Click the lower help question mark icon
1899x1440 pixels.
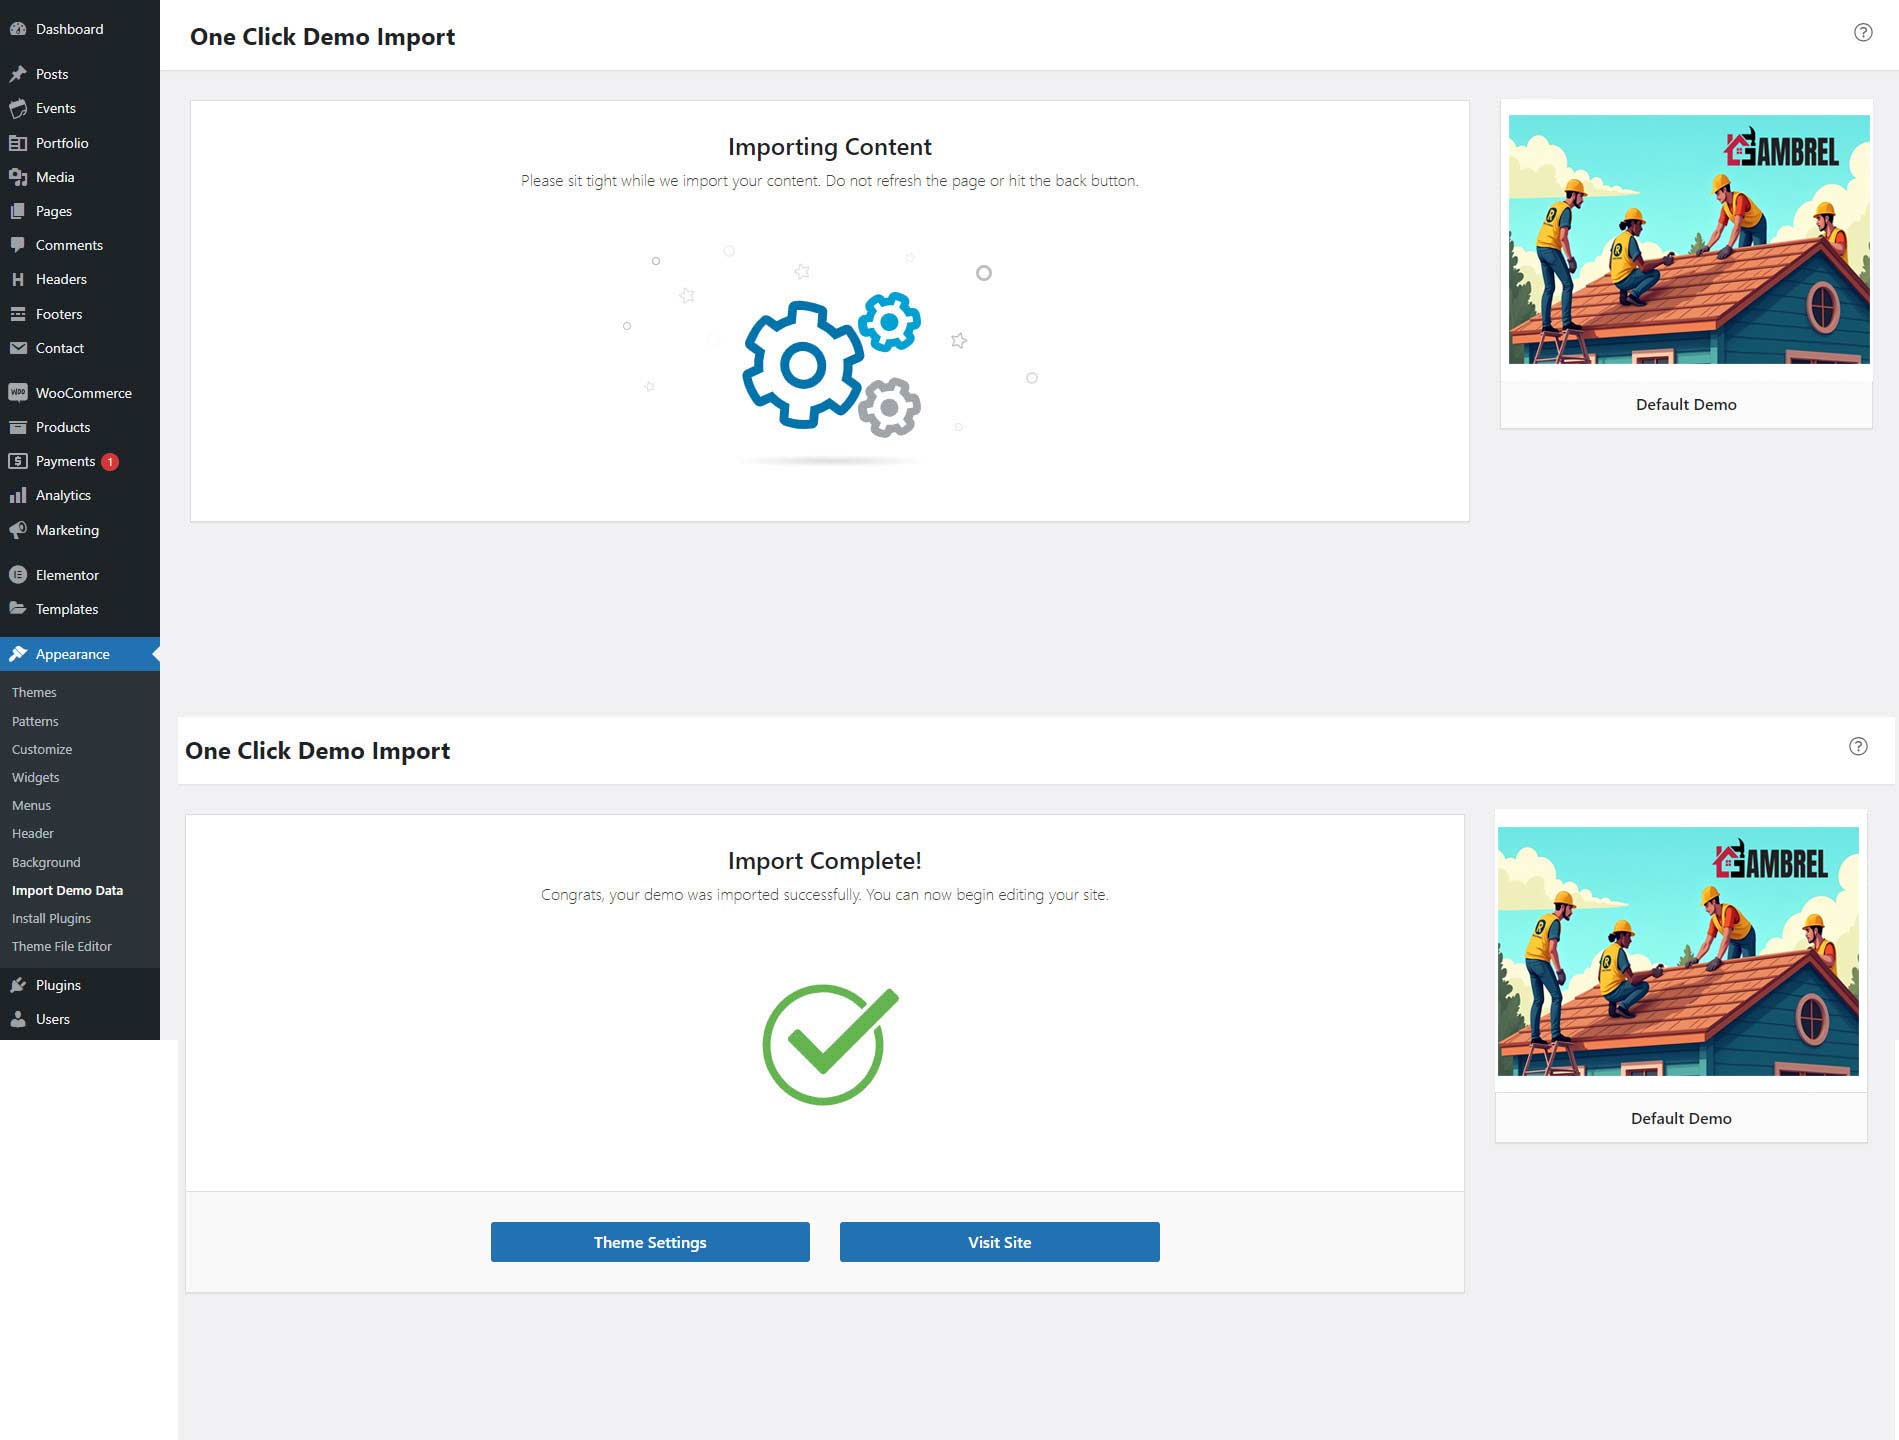(x=1857, y=746)
